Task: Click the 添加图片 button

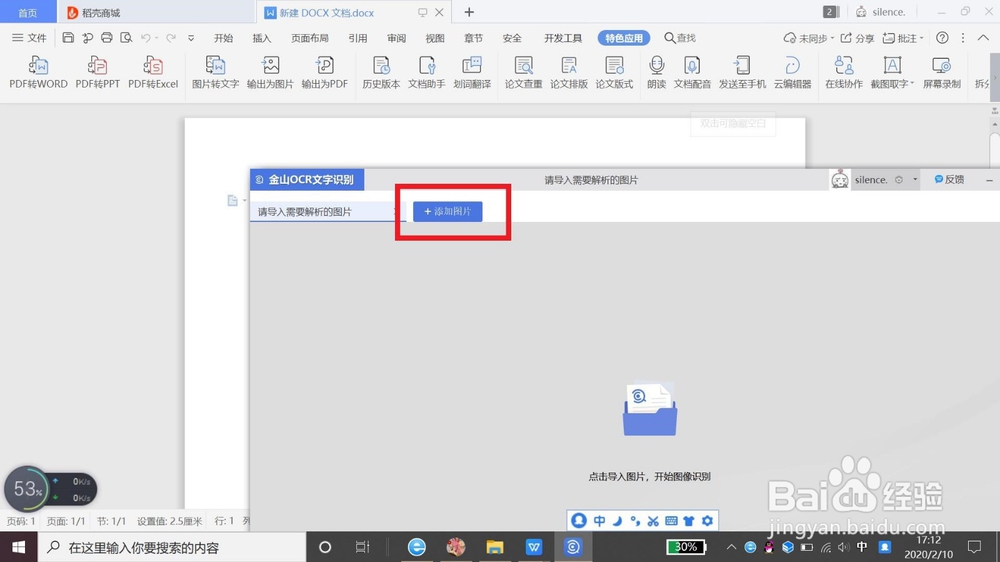Action: click(x=448, y=212)
